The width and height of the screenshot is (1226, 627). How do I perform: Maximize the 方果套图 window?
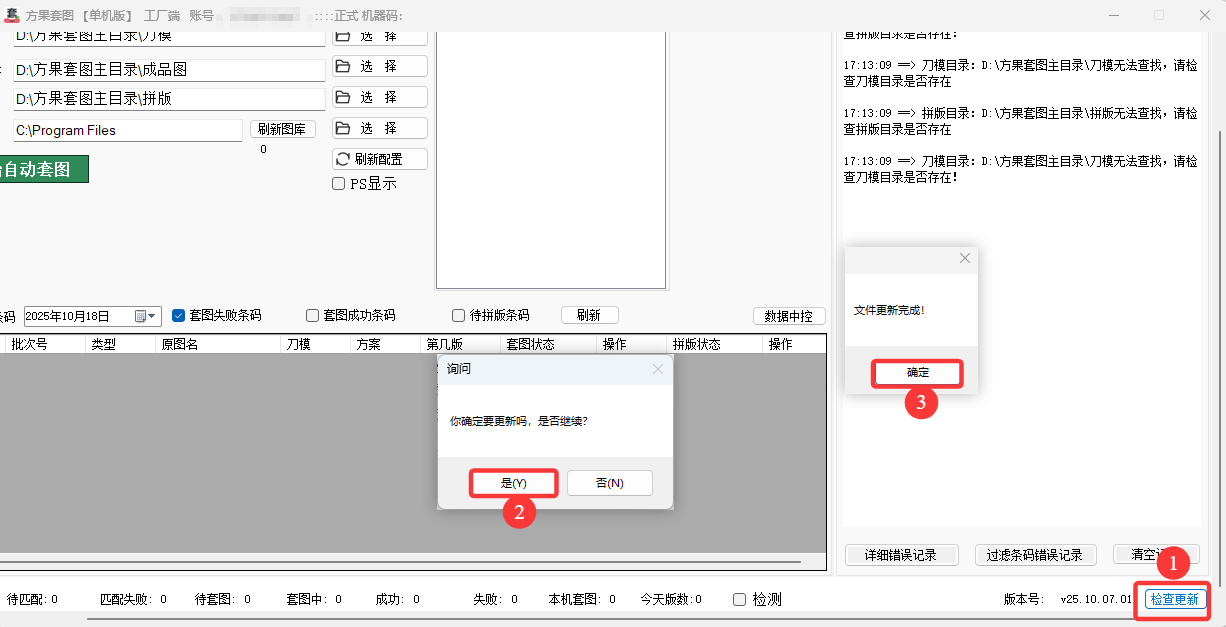coord(1159,15)
